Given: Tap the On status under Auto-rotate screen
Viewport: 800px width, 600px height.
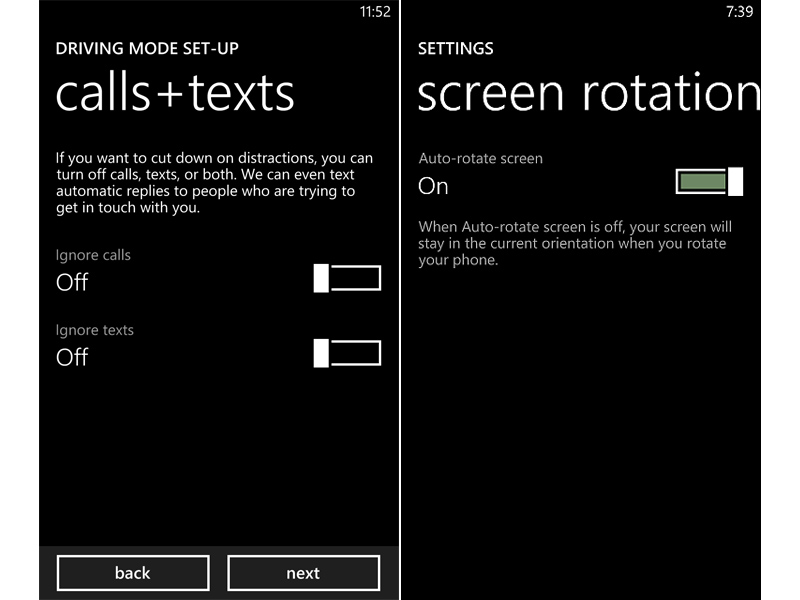Looking at the screenshot, I should (x=433, y=186).
